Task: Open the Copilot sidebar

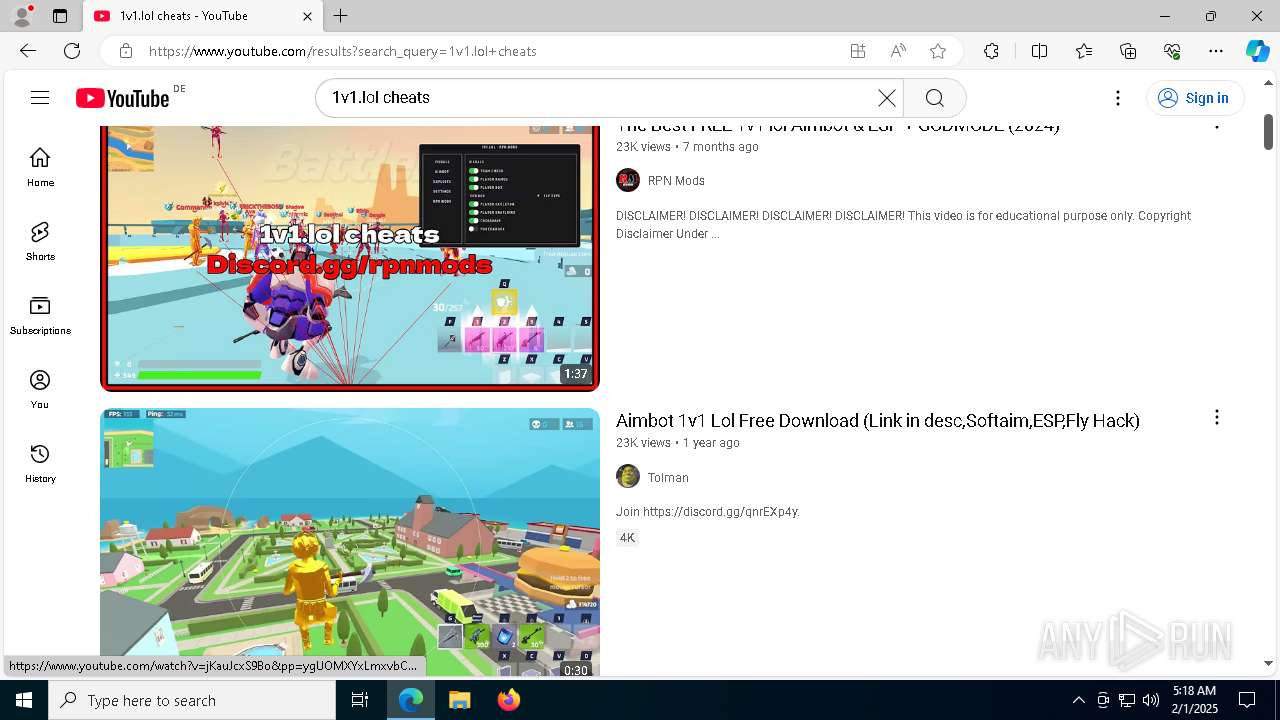Action: [1257, 51]
